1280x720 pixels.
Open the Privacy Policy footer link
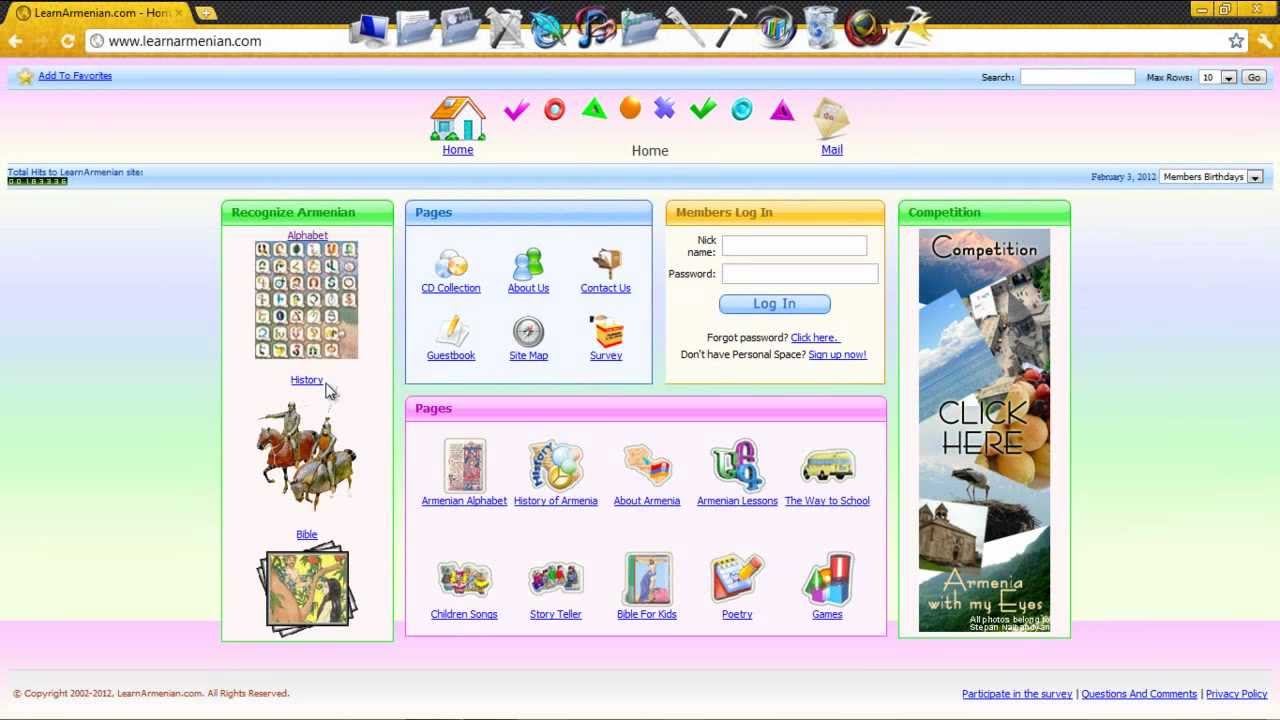tap(1236, 694)
